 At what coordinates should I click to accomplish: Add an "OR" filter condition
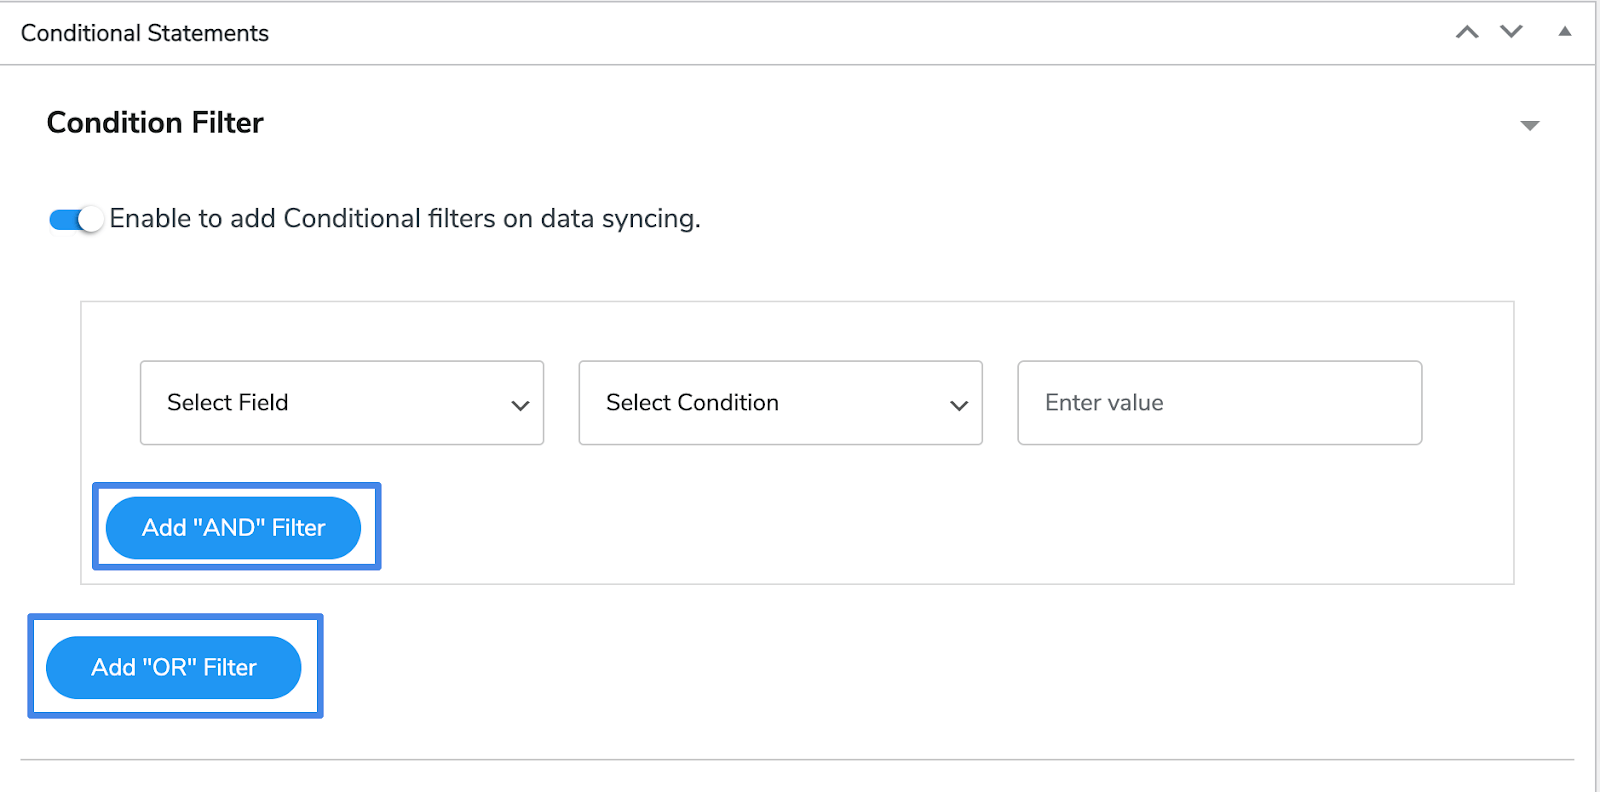coord(174,667)
